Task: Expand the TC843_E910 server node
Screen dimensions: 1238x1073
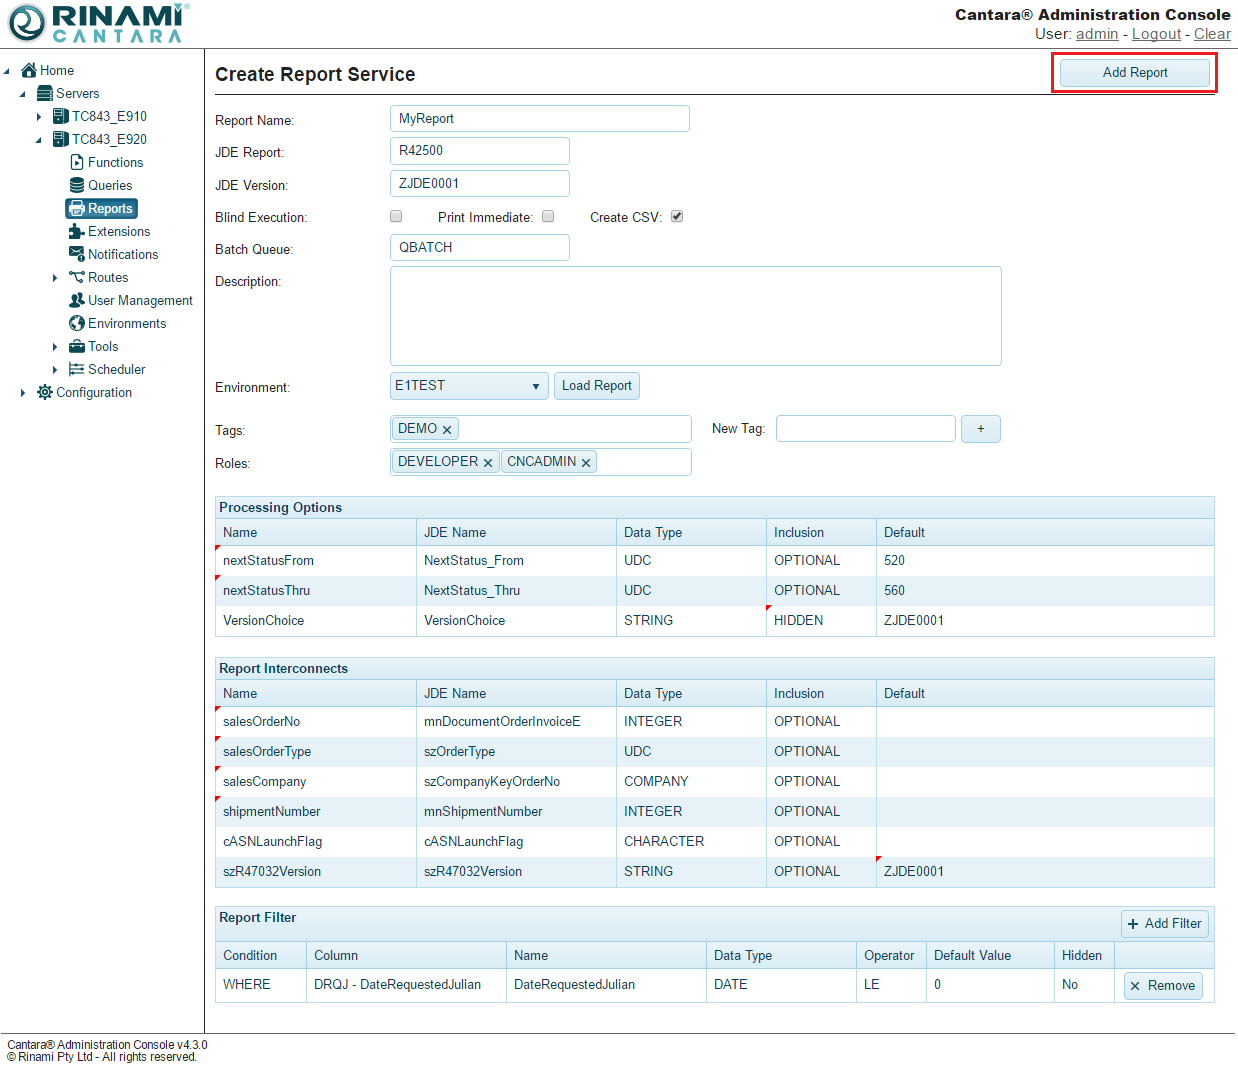Action: [x=39, y=117]
